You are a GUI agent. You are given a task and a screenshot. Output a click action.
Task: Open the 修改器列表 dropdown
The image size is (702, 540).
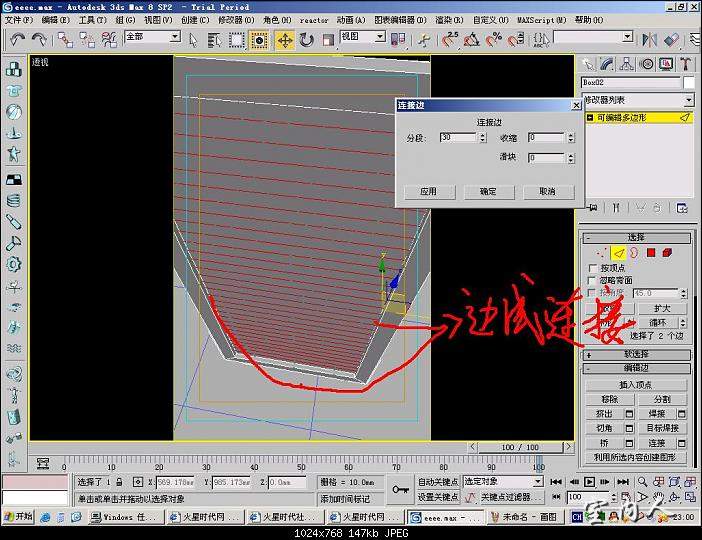pos(638,101)
